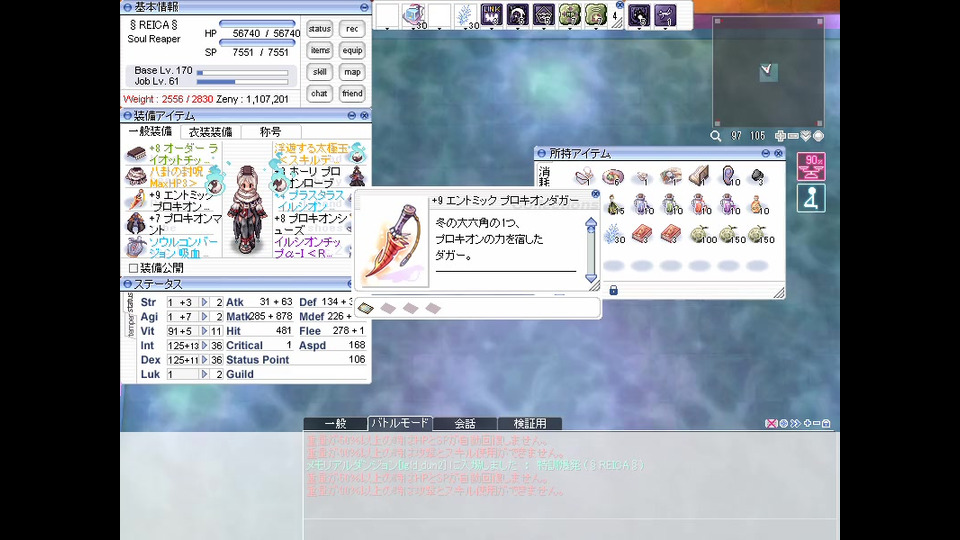Select the blue branch item quantity 30 in inventory
The width and height of the screenshot is (960, 540).
[613, 234]
